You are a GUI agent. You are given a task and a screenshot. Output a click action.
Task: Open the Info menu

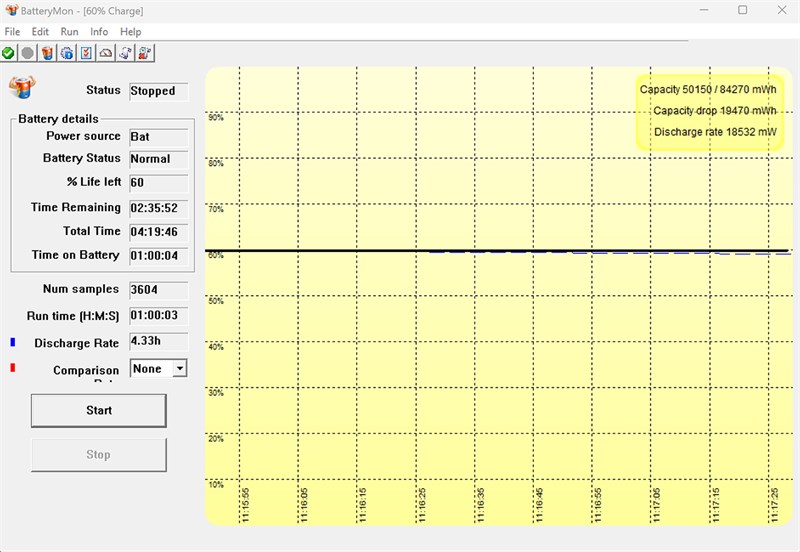99,32
